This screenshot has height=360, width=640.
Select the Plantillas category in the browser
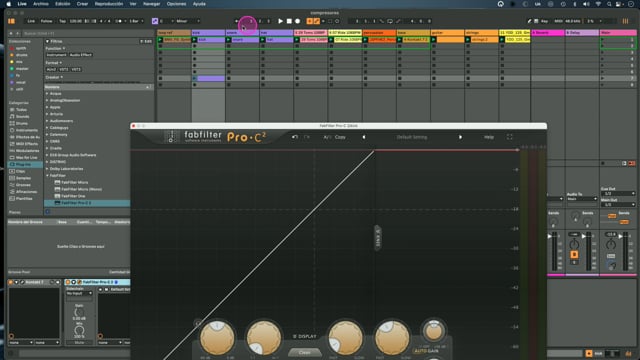(24, 198)
